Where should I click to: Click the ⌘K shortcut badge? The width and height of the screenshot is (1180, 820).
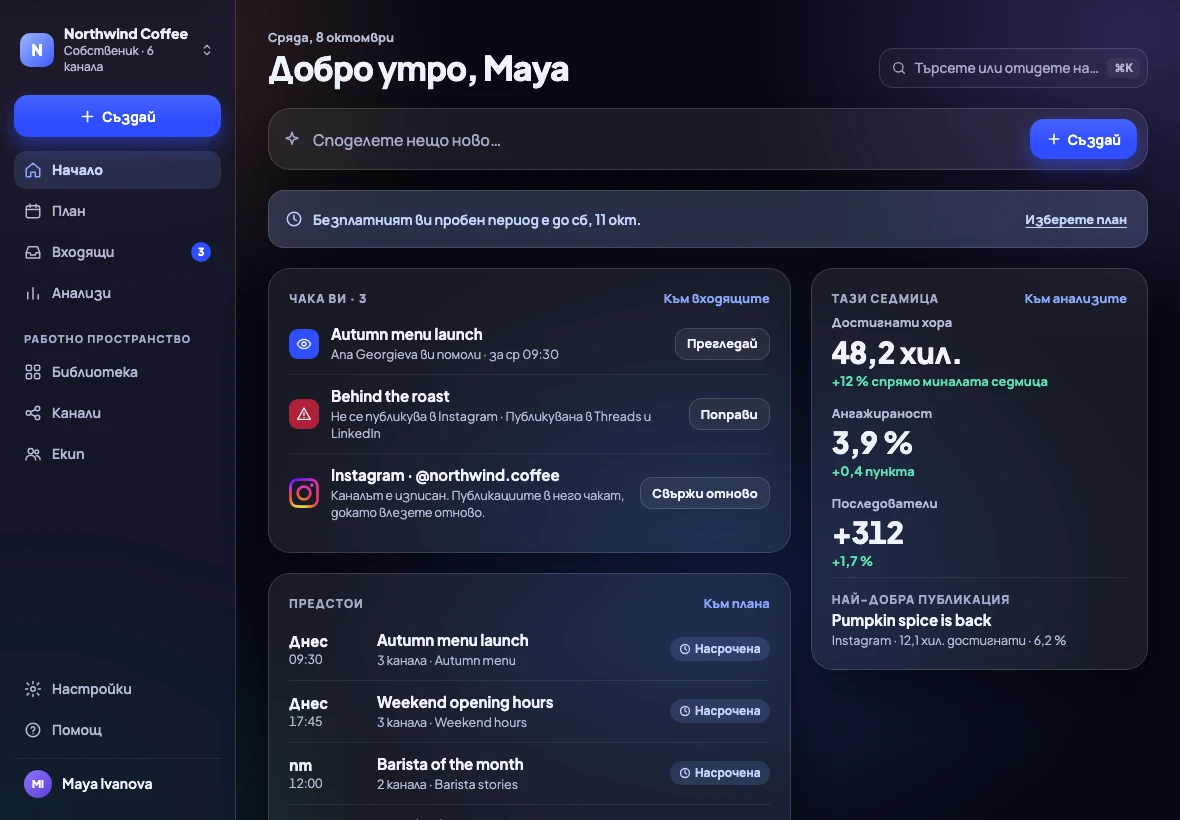coord(1124,68)
